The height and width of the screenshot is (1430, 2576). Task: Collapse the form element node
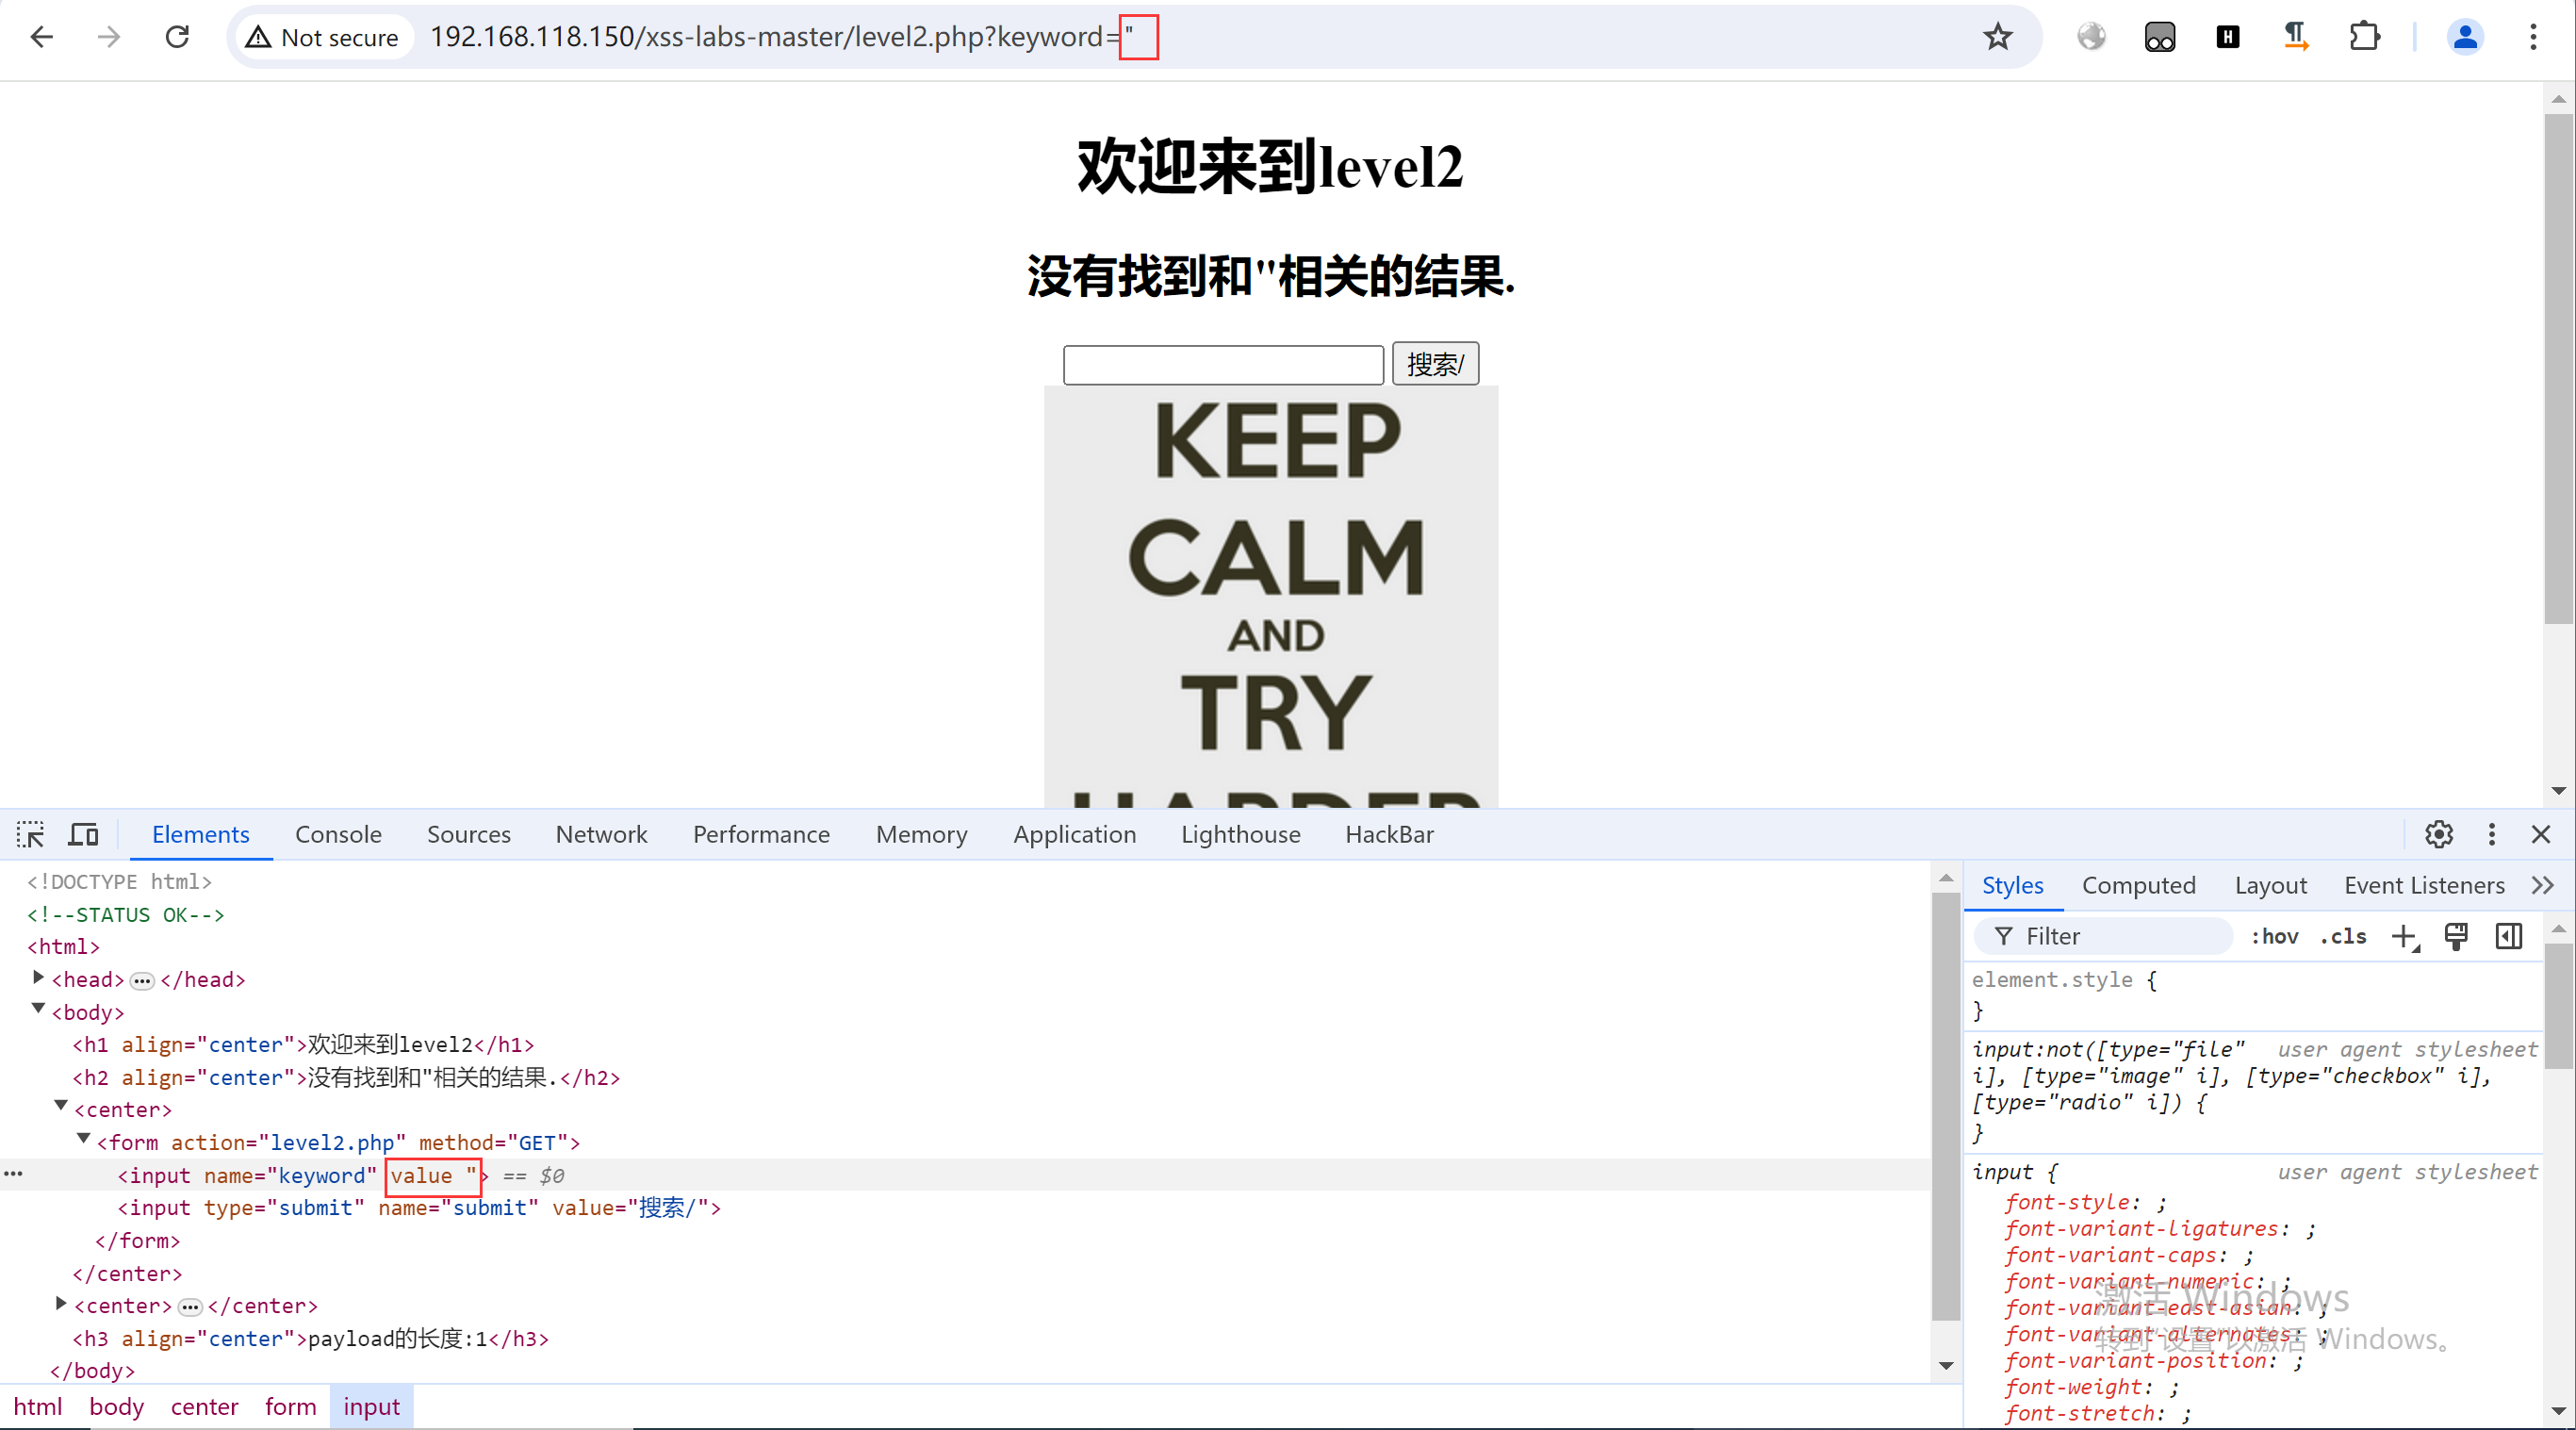coord(84,1140)
